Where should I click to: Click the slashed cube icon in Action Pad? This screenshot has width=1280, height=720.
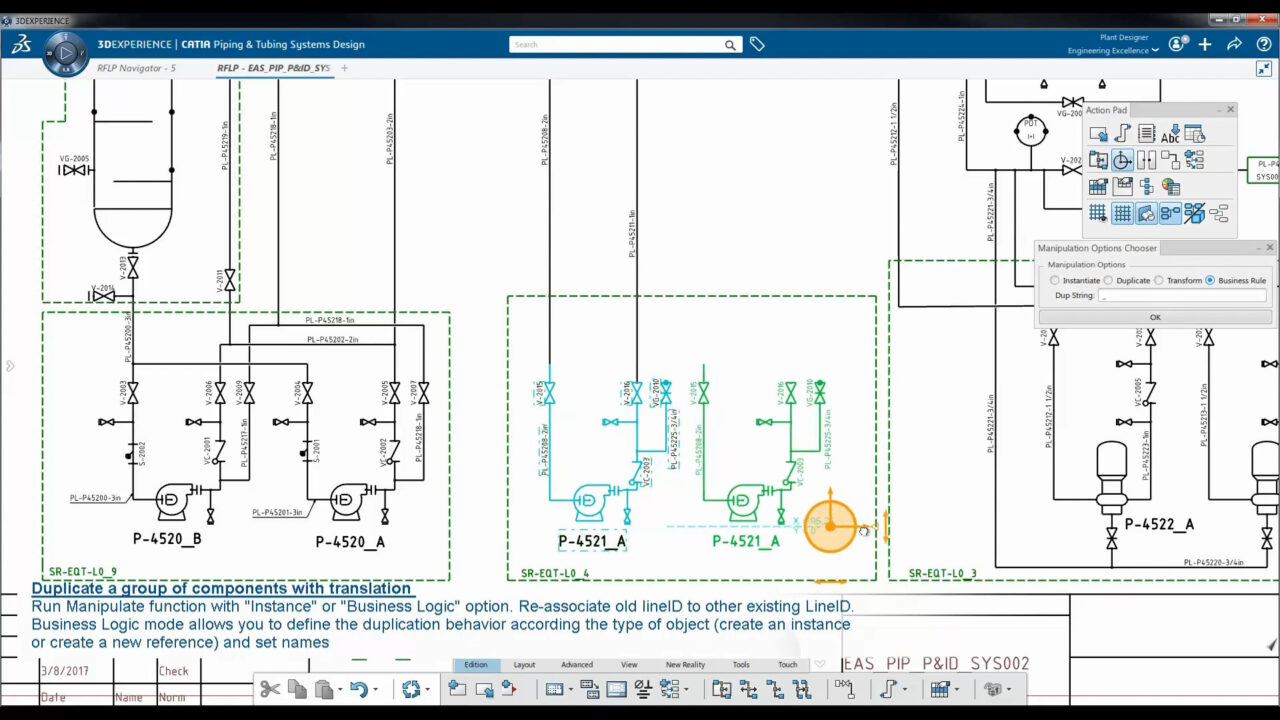coord(1194,213)
